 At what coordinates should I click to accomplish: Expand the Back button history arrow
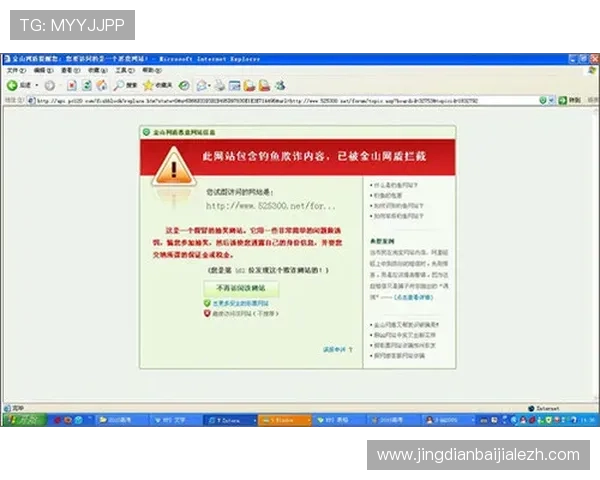pyautogui.click(x=37, y=85)
